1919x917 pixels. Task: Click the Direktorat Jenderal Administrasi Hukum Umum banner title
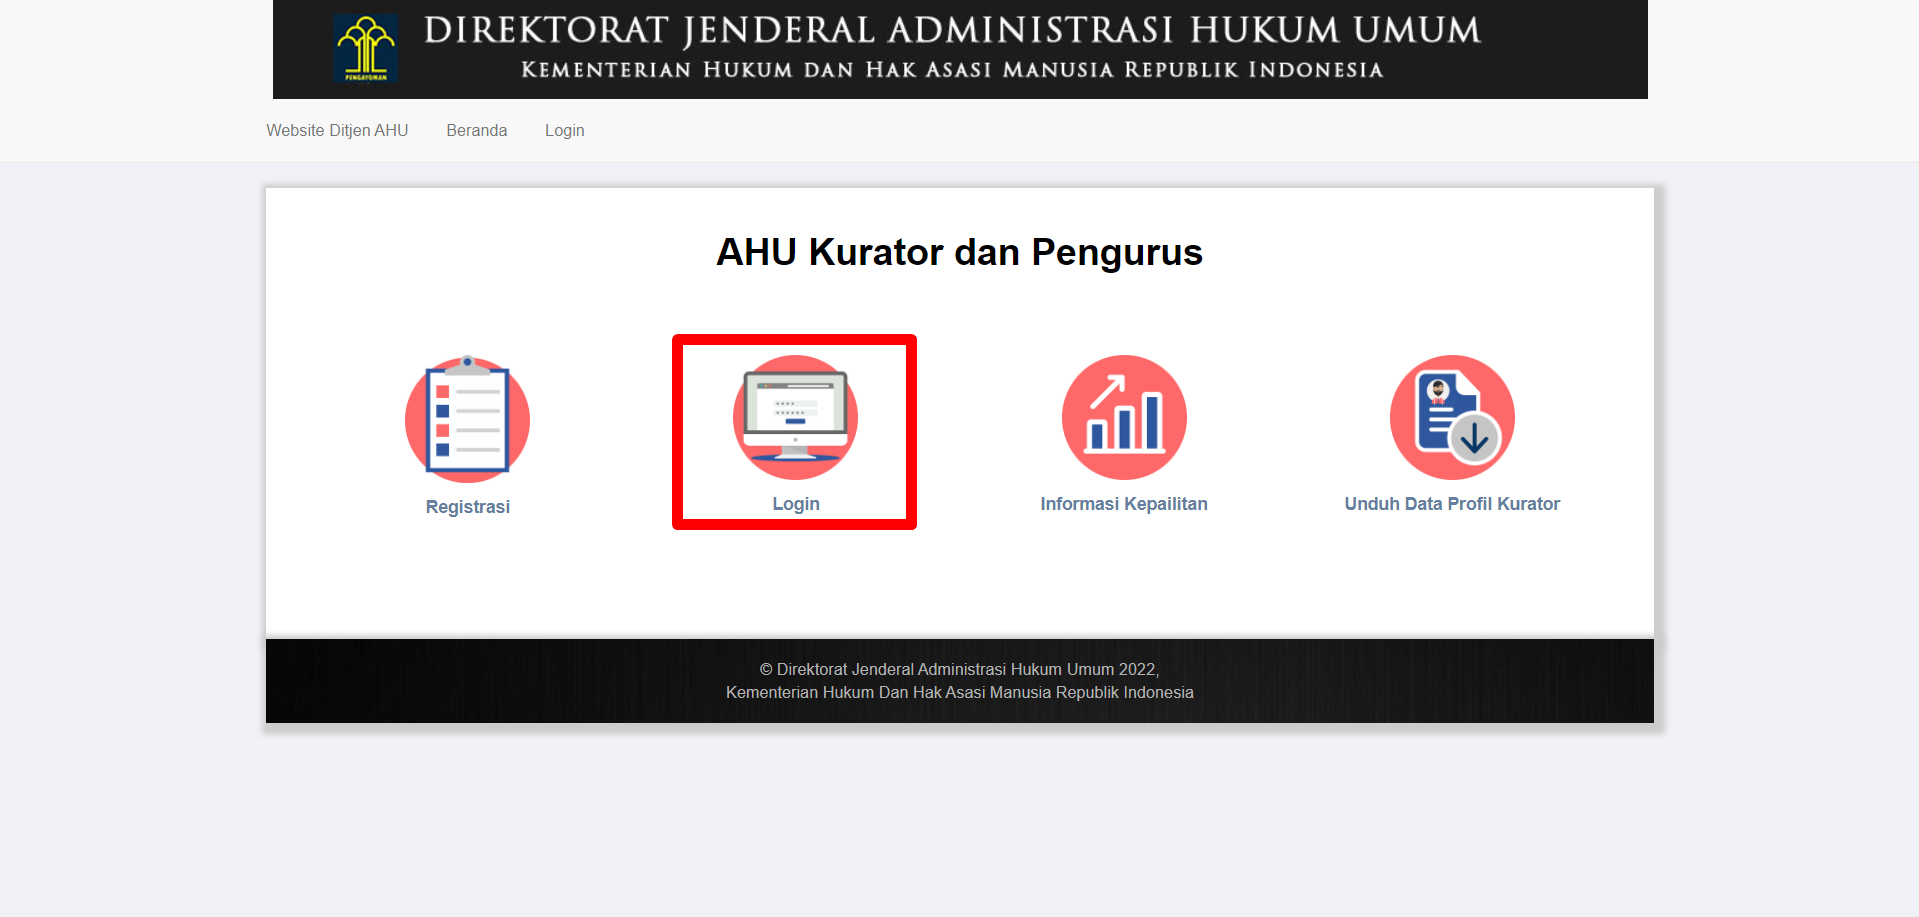point(951,30)
